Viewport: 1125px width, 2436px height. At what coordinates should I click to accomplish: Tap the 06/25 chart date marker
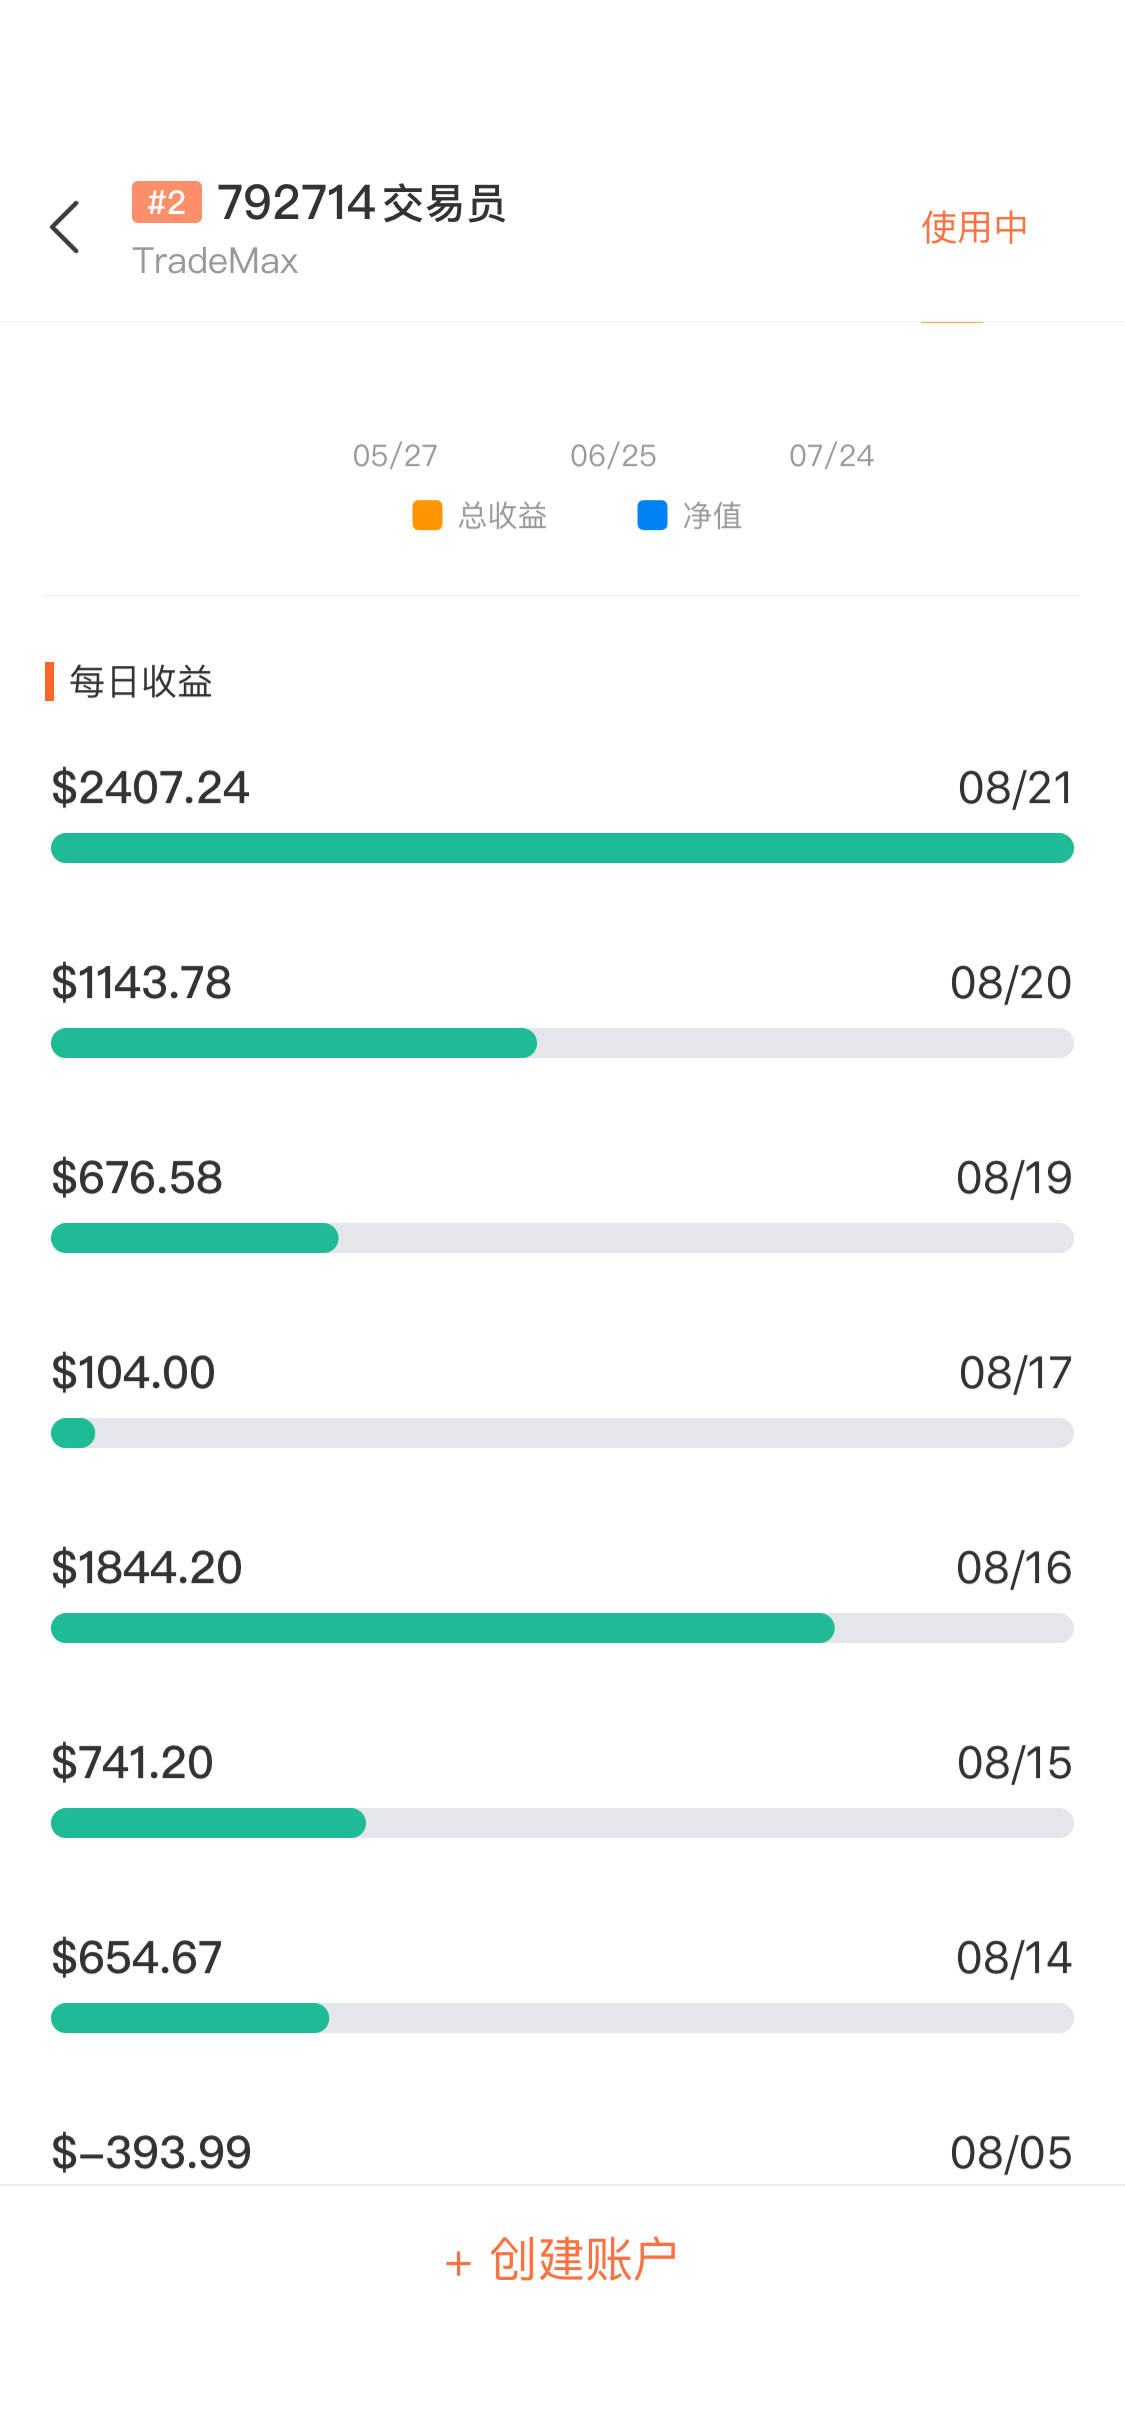pos(613,456)
